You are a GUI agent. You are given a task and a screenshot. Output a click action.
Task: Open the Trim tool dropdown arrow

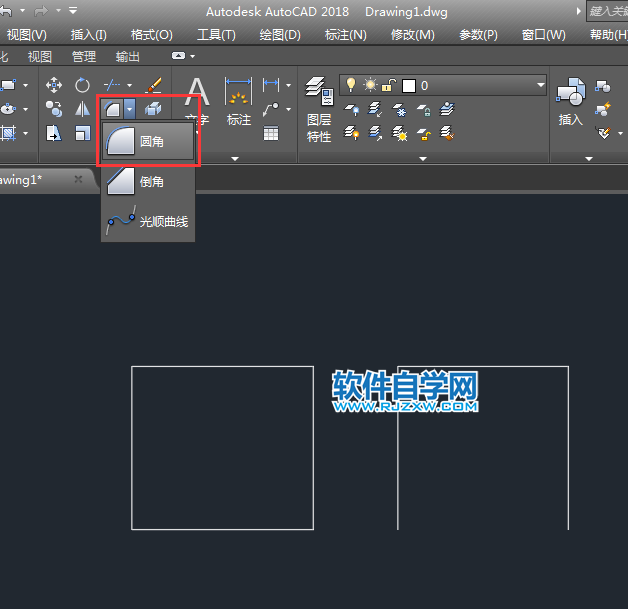pos(129,86)
